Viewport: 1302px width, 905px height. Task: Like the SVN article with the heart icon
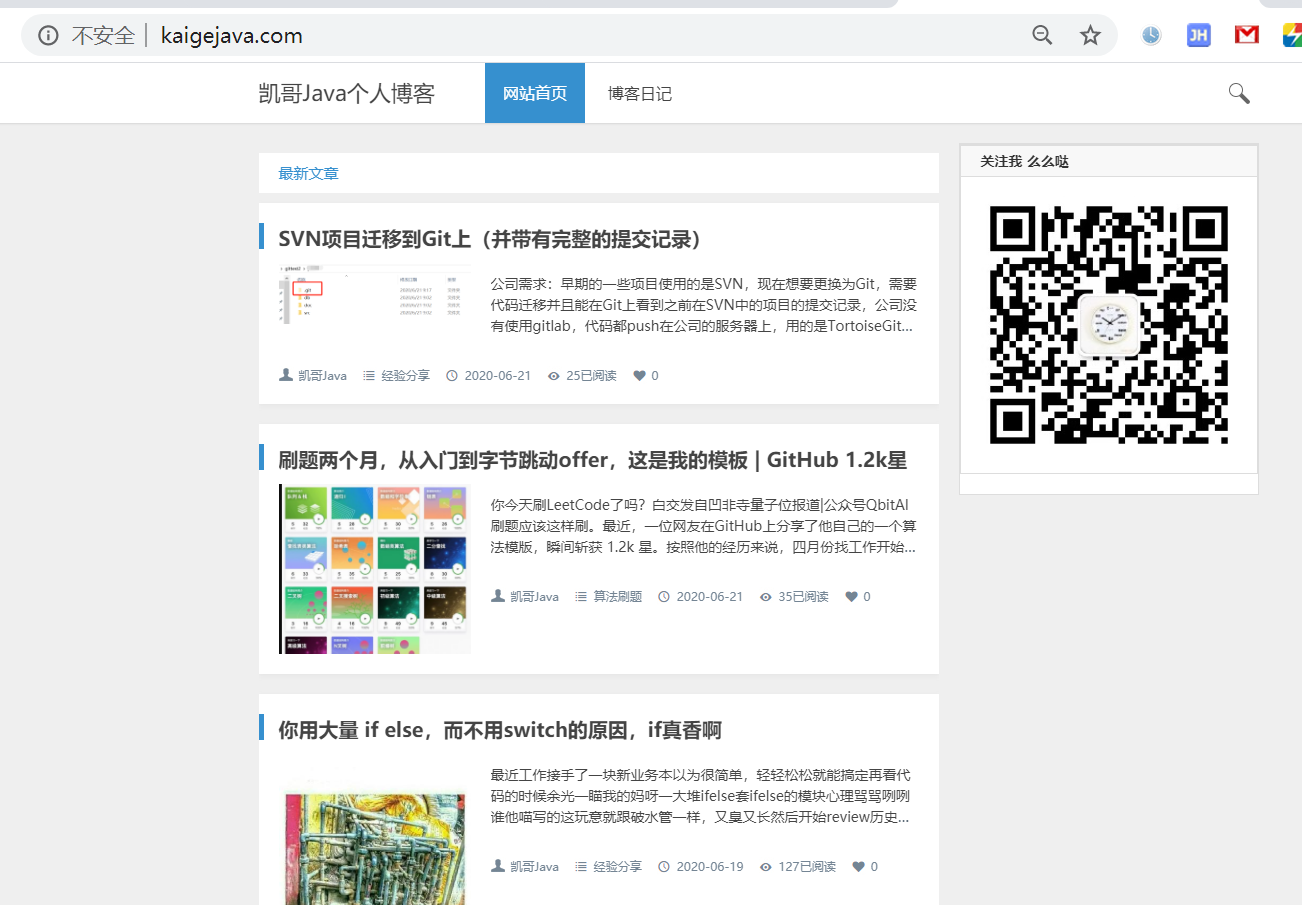[640, 376]
